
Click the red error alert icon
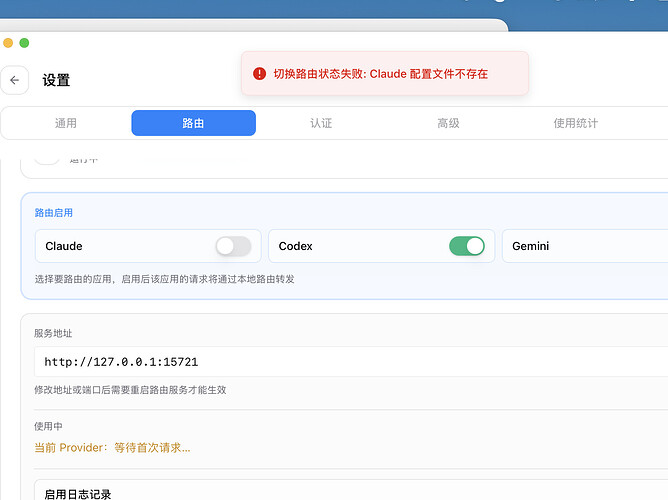click(x=259, y=74)
